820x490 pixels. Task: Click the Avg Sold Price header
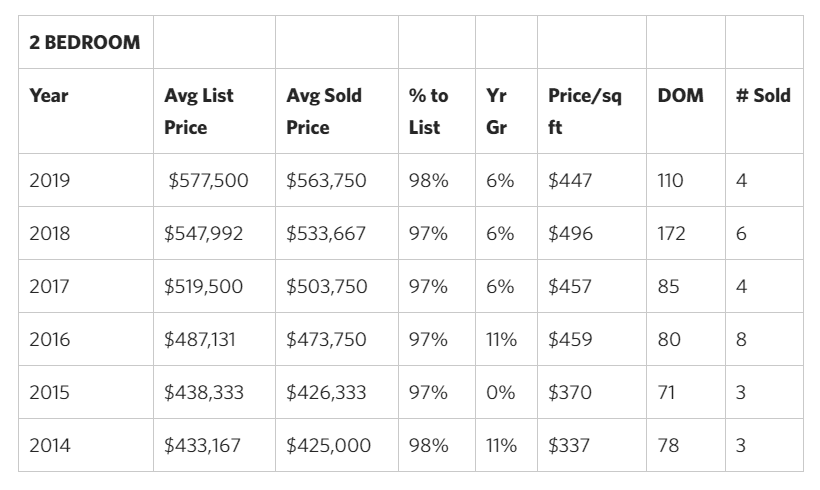click(324, 112)
